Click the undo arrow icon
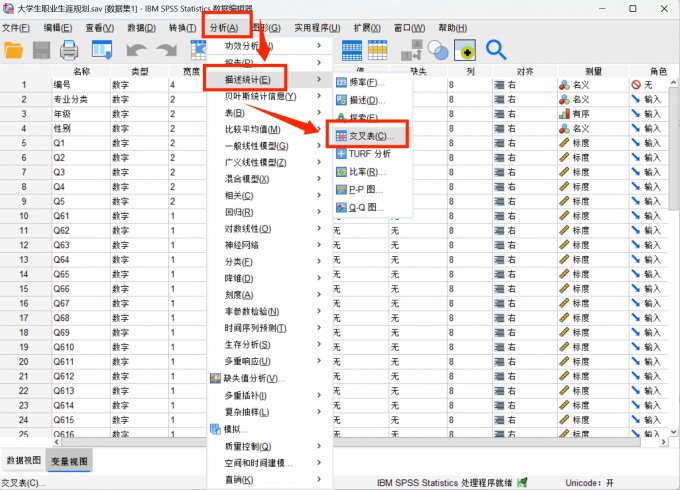This screenshot has height=490, width=680. pos(136,50)
